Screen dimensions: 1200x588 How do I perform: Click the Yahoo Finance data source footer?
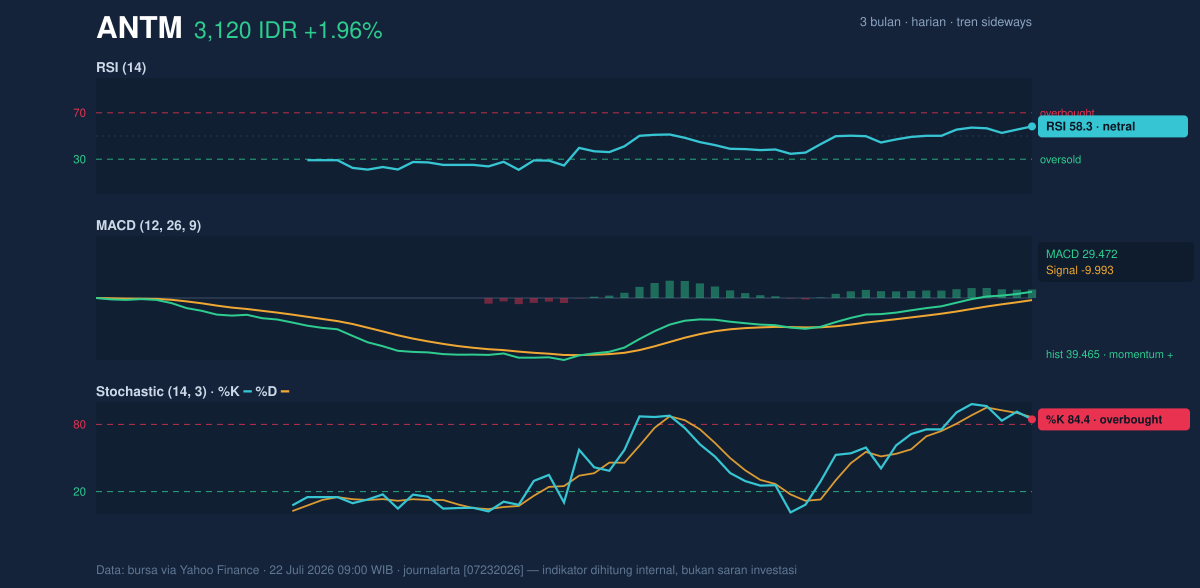click(x=446, y=570)
